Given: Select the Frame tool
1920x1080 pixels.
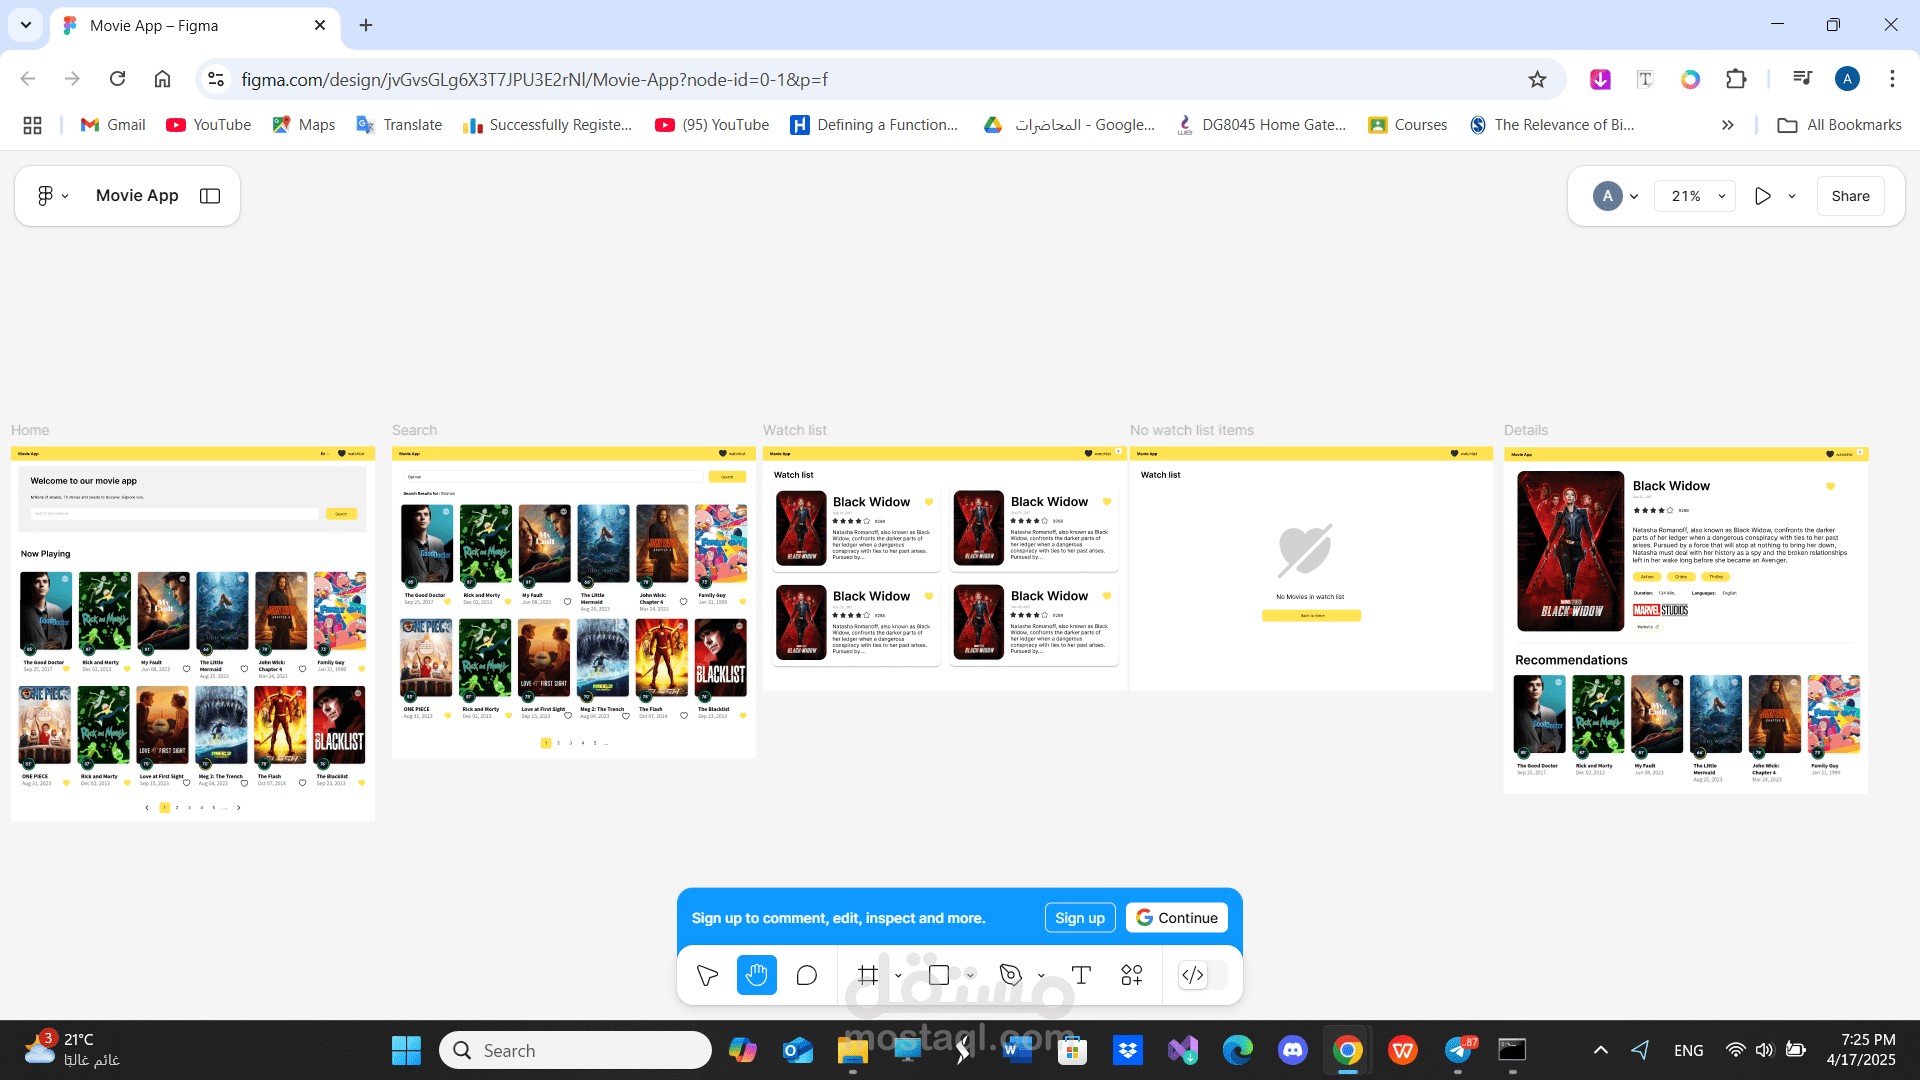Looking at the screenshot, I should [x=867, y=975].
